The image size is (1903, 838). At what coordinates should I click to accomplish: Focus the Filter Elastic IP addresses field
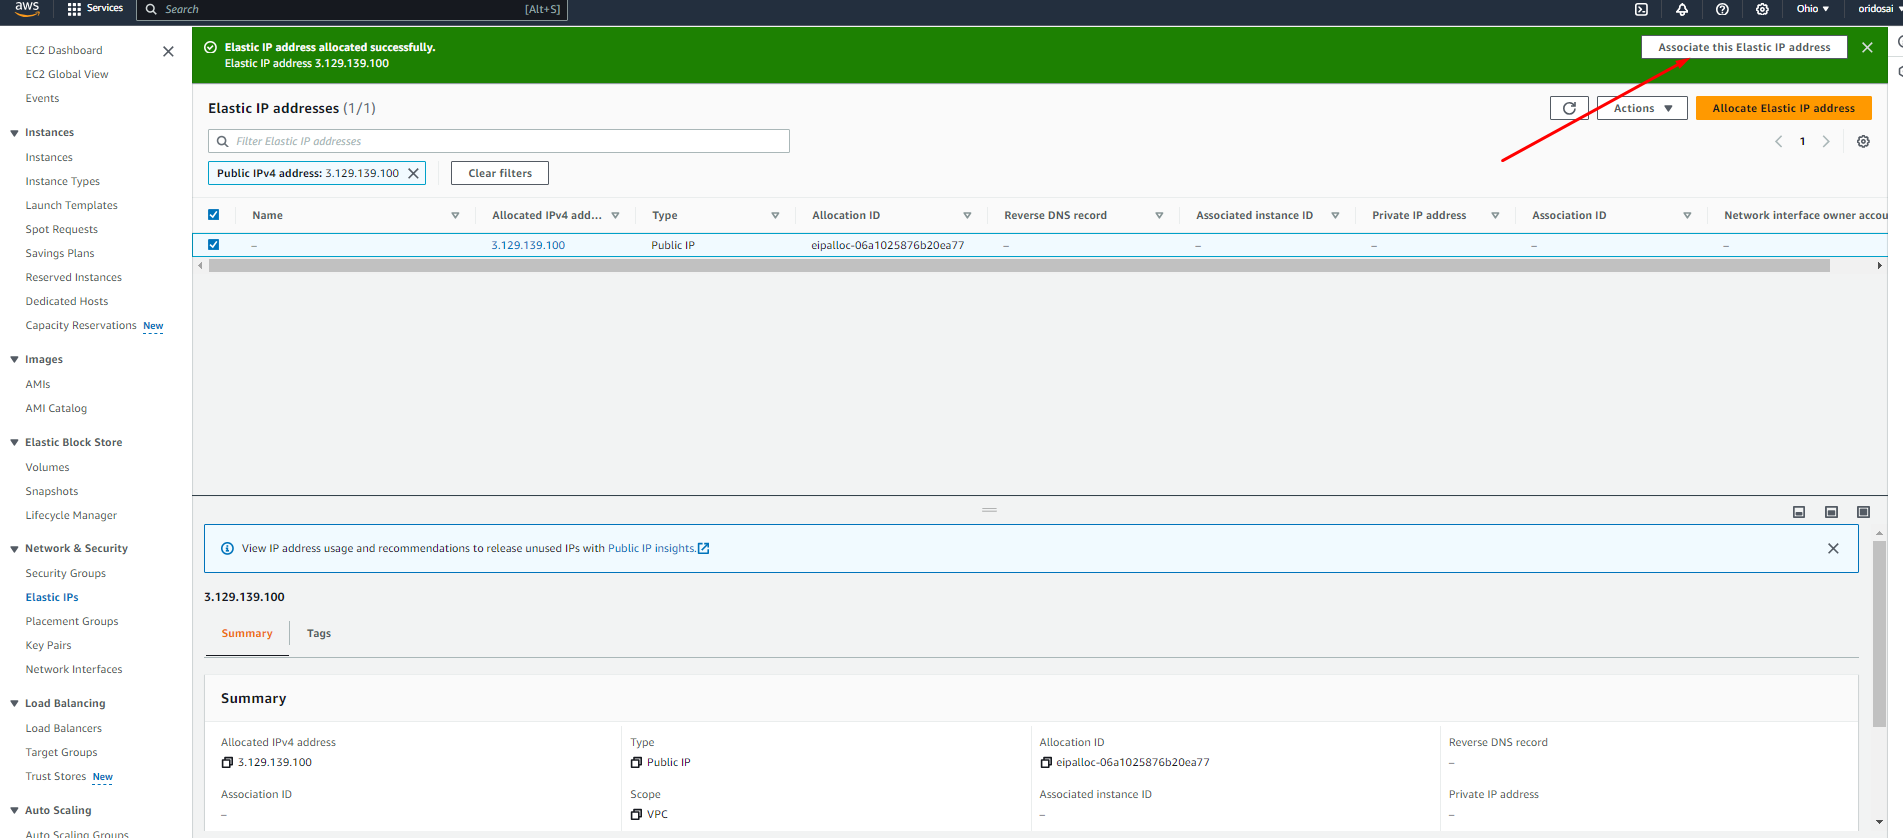click(x=499, y=141)
